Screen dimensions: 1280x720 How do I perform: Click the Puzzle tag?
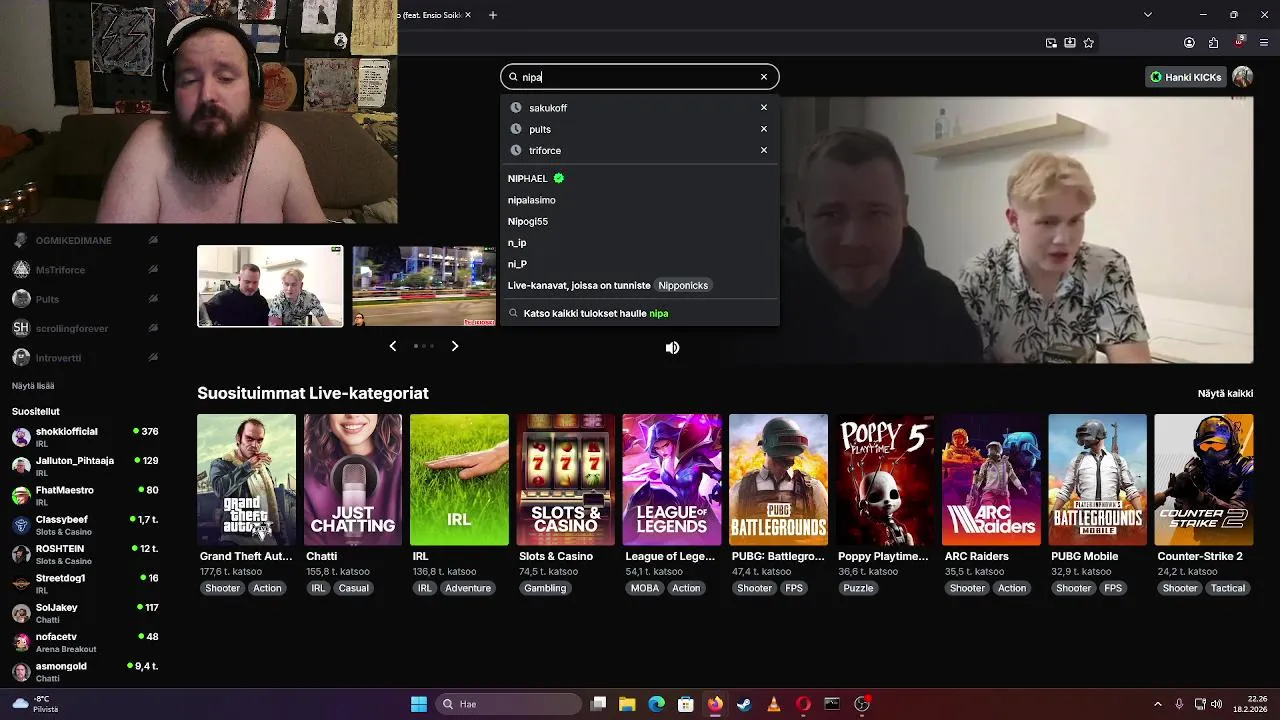(858, 588)
